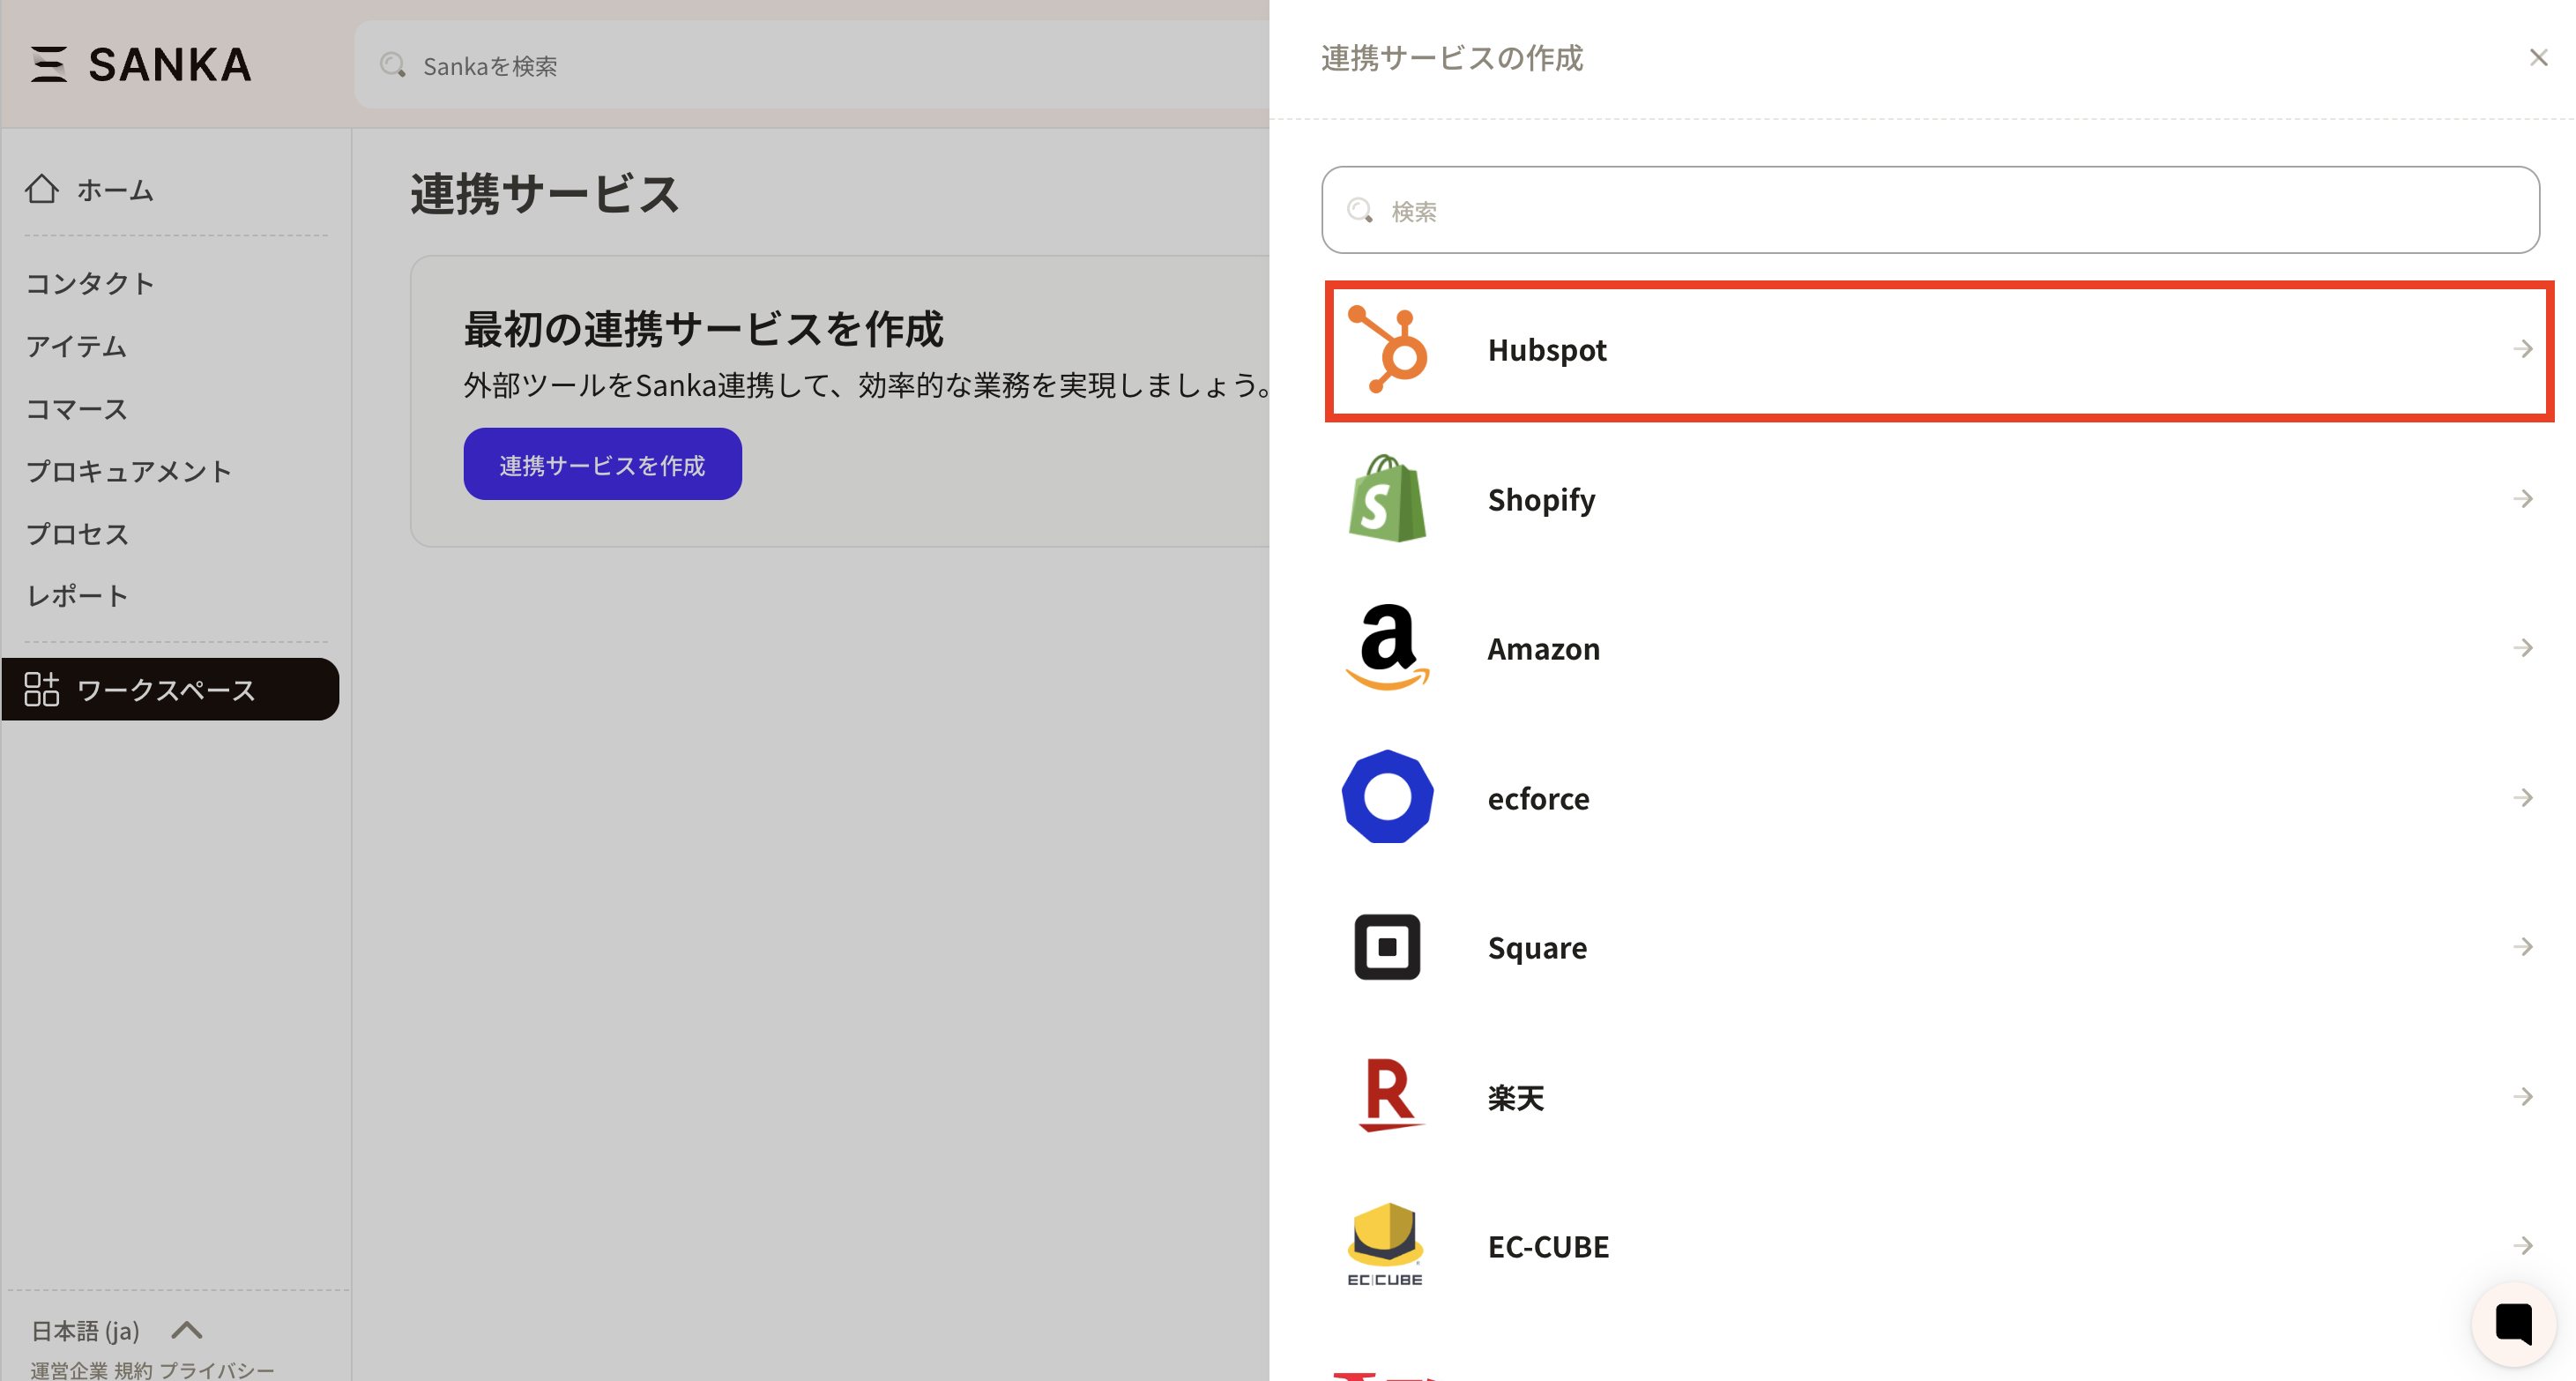Image resolution: width=2576 pixels, height=1381 pixels.
Task: Close the 連携サービスの作成 panel
Action: (x=2538, y=58)
